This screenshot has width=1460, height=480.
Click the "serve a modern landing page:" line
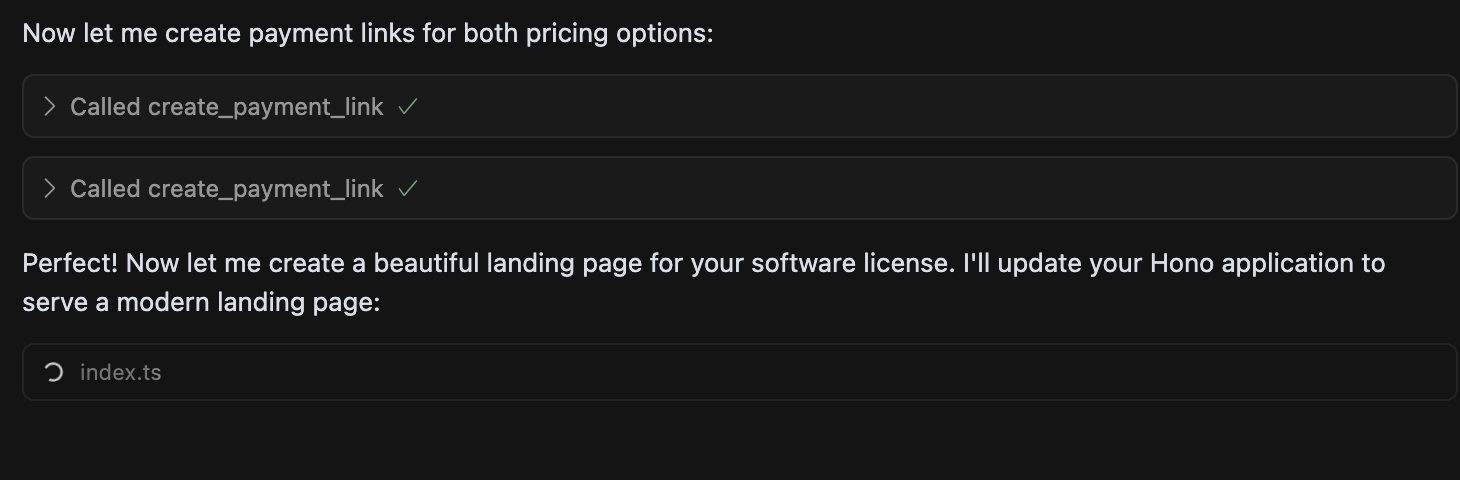(201, 302)
